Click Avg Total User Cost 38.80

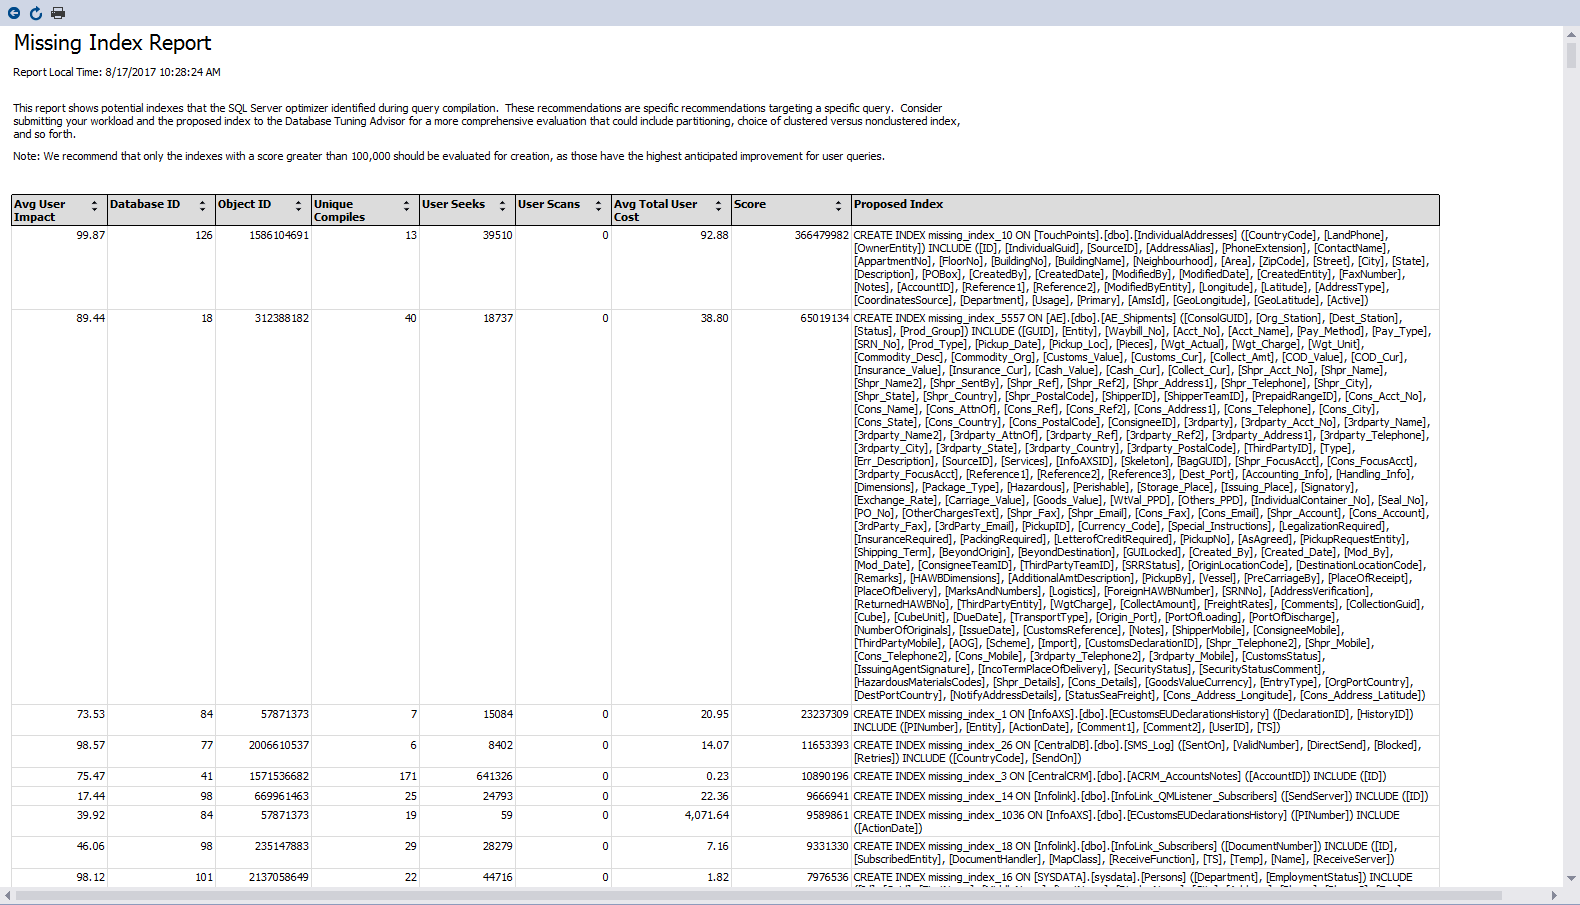[715, 318]
